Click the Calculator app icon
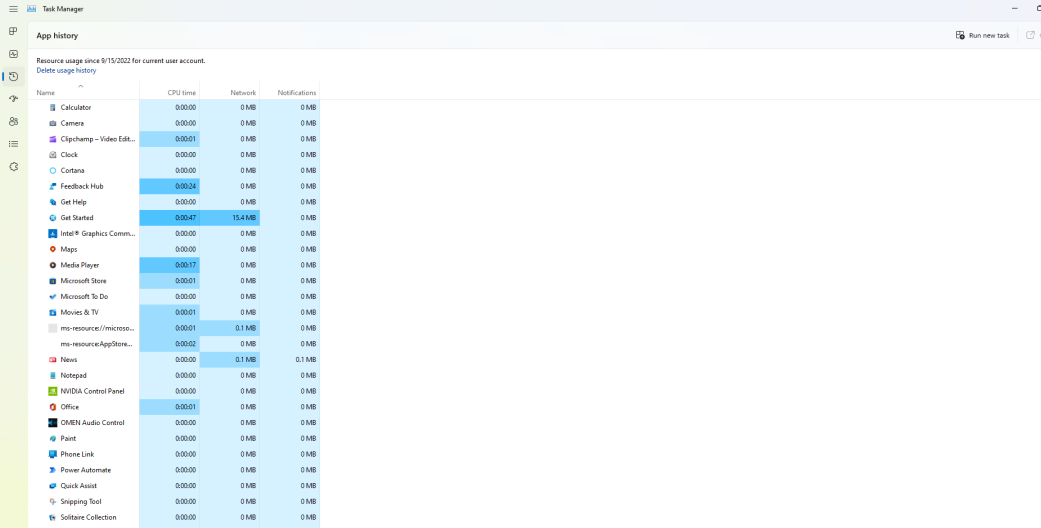Image resolution: width=1041 pixels, height=528 pixels. tap(53, 108)
